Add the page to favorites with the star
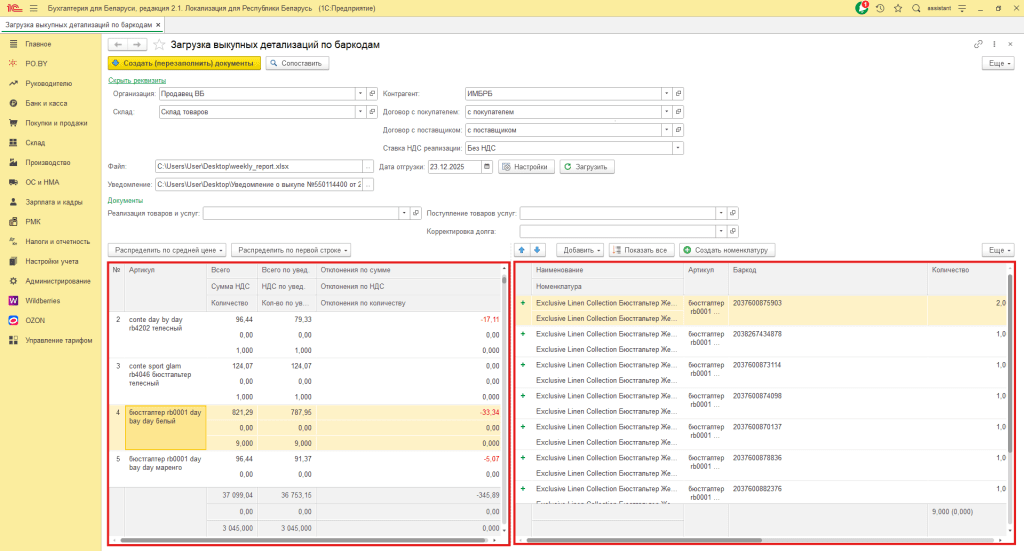 click(x=159, y=44)
